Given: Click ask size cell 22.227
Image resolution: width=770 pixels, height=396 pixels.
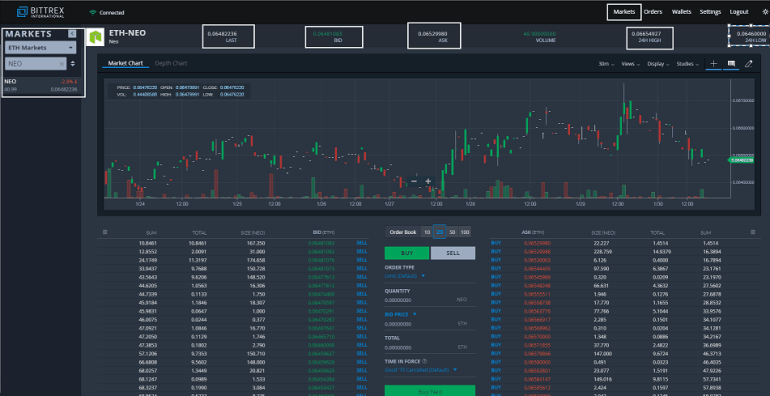Looking at the screenshot, I should click(601, 243).
